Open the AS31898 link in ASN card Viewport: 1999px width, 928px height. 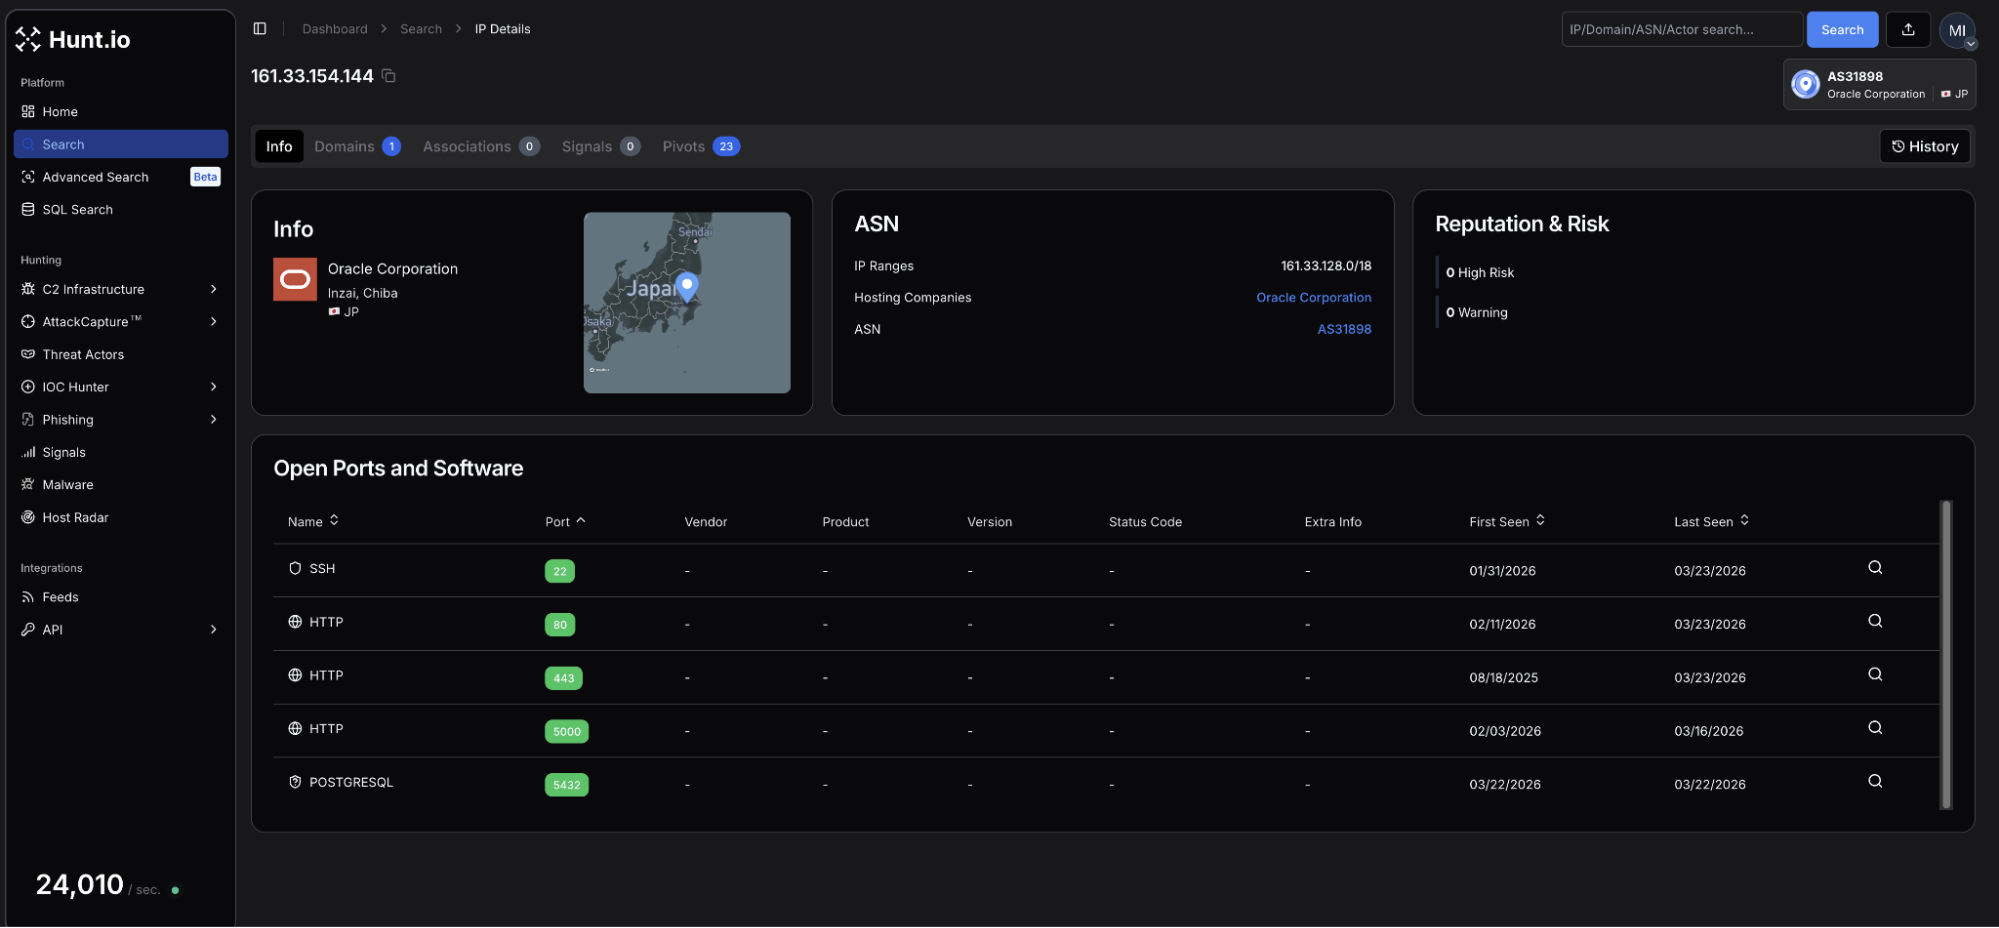point(1343,329)
